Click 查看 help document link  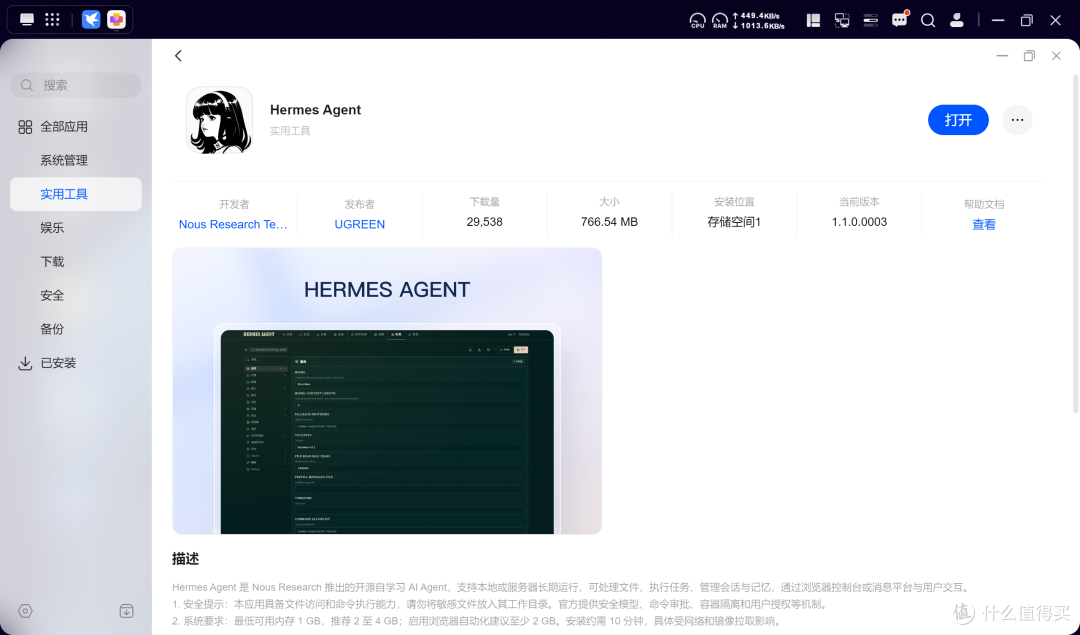click(984, 225)
